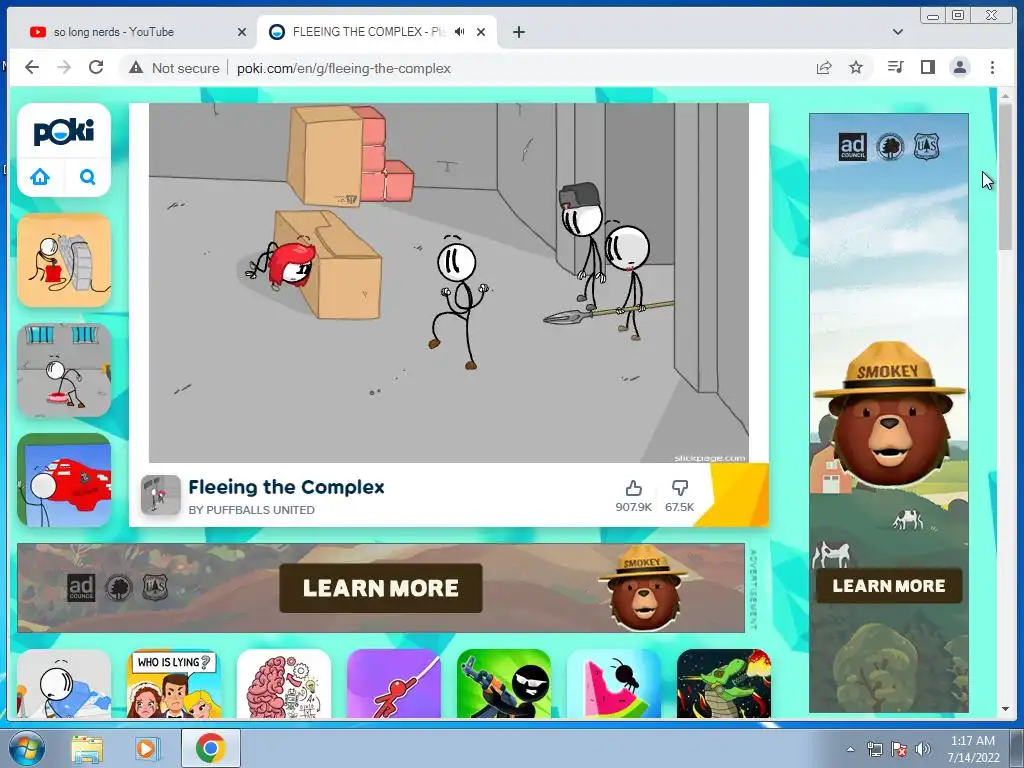Show hidden tray icons arrow
1024x768 pixels.
click(x=850, y=749)
